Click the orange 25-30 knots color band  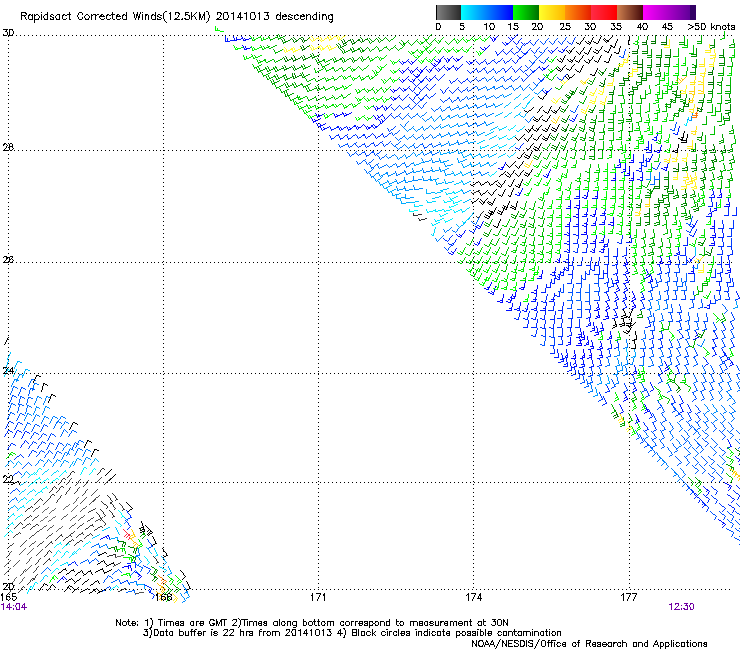pos(578,12)
